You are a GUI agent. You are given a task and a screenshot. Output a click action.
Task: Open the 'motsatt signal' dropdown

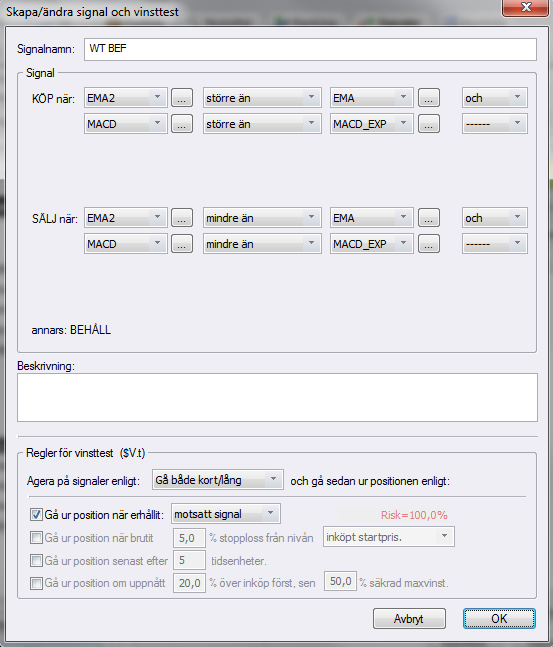tap(226, 514)
